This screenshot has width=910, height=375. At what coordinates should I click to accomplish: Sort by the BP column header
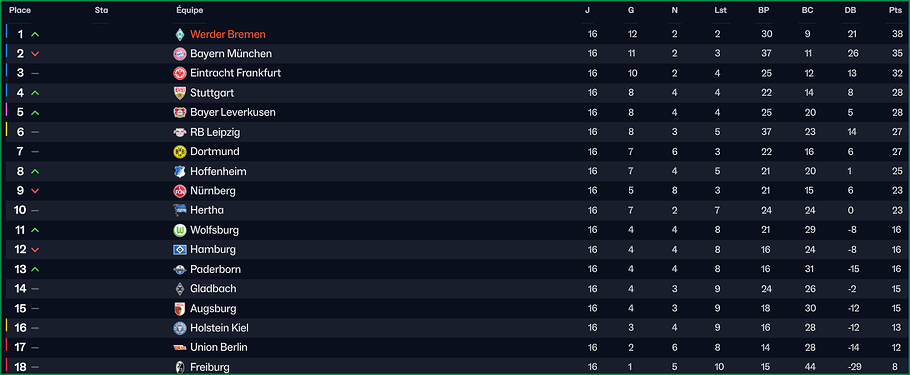tap(764, 10)
